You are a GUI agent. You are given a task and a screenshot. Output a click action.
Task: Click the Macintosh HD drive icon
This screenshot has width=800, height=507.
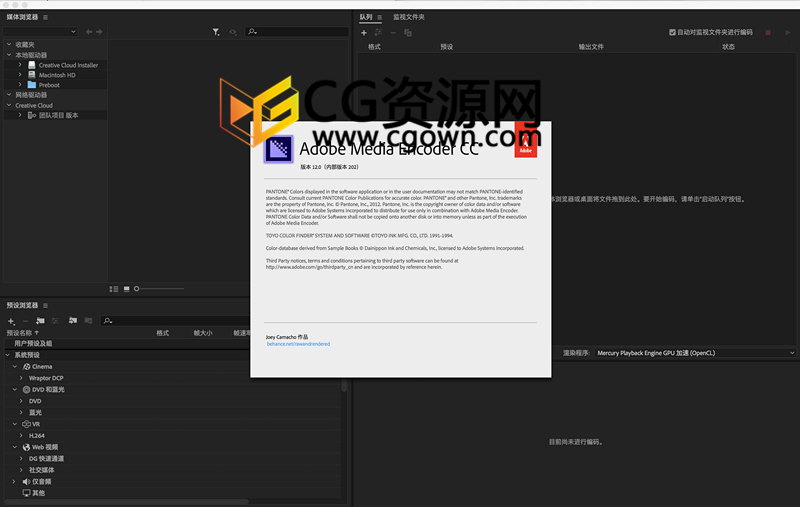(32, 75)
